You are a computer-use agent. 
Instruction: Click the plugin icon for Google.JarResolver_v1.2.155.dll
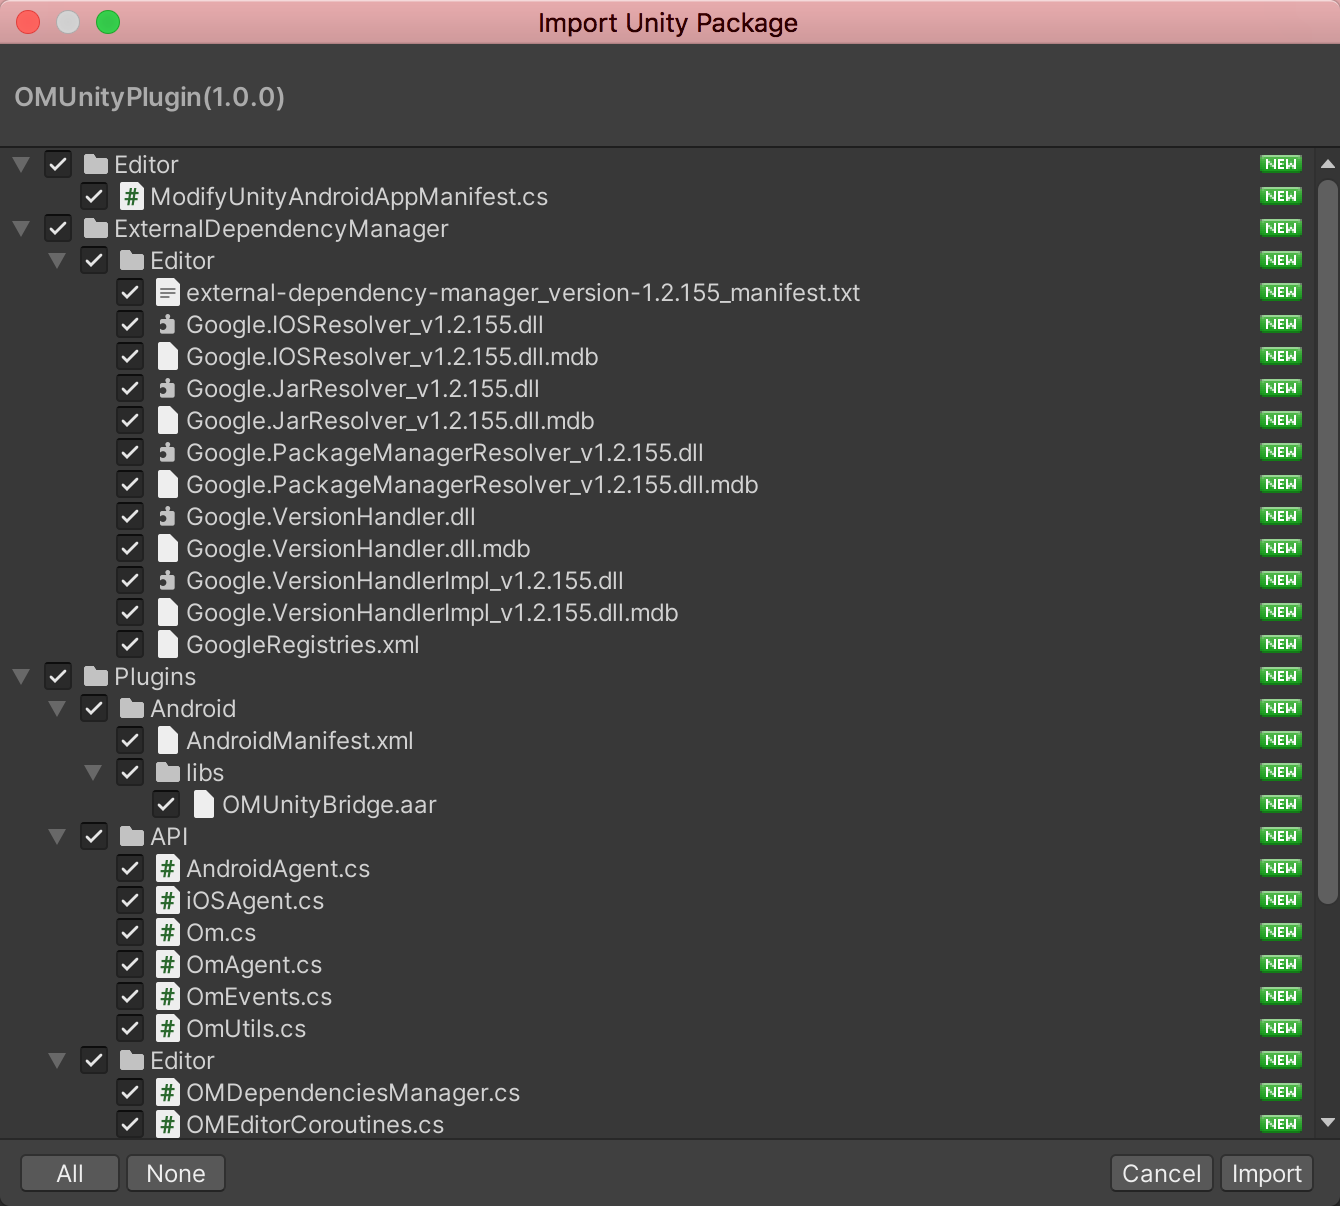pos(168,389)
